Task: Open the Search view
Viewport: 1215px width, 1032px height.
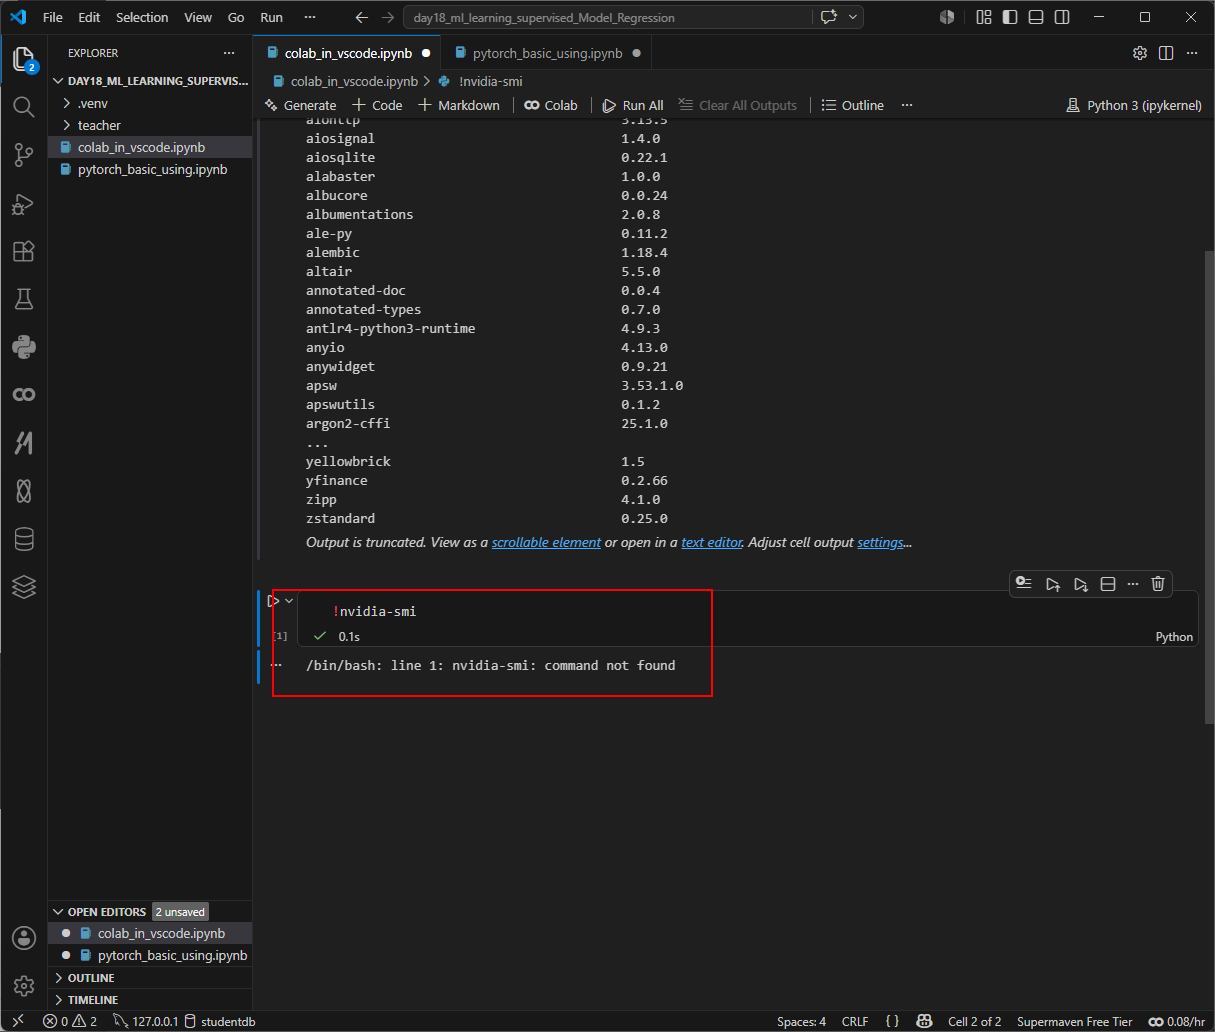Action: coord(24,106)
